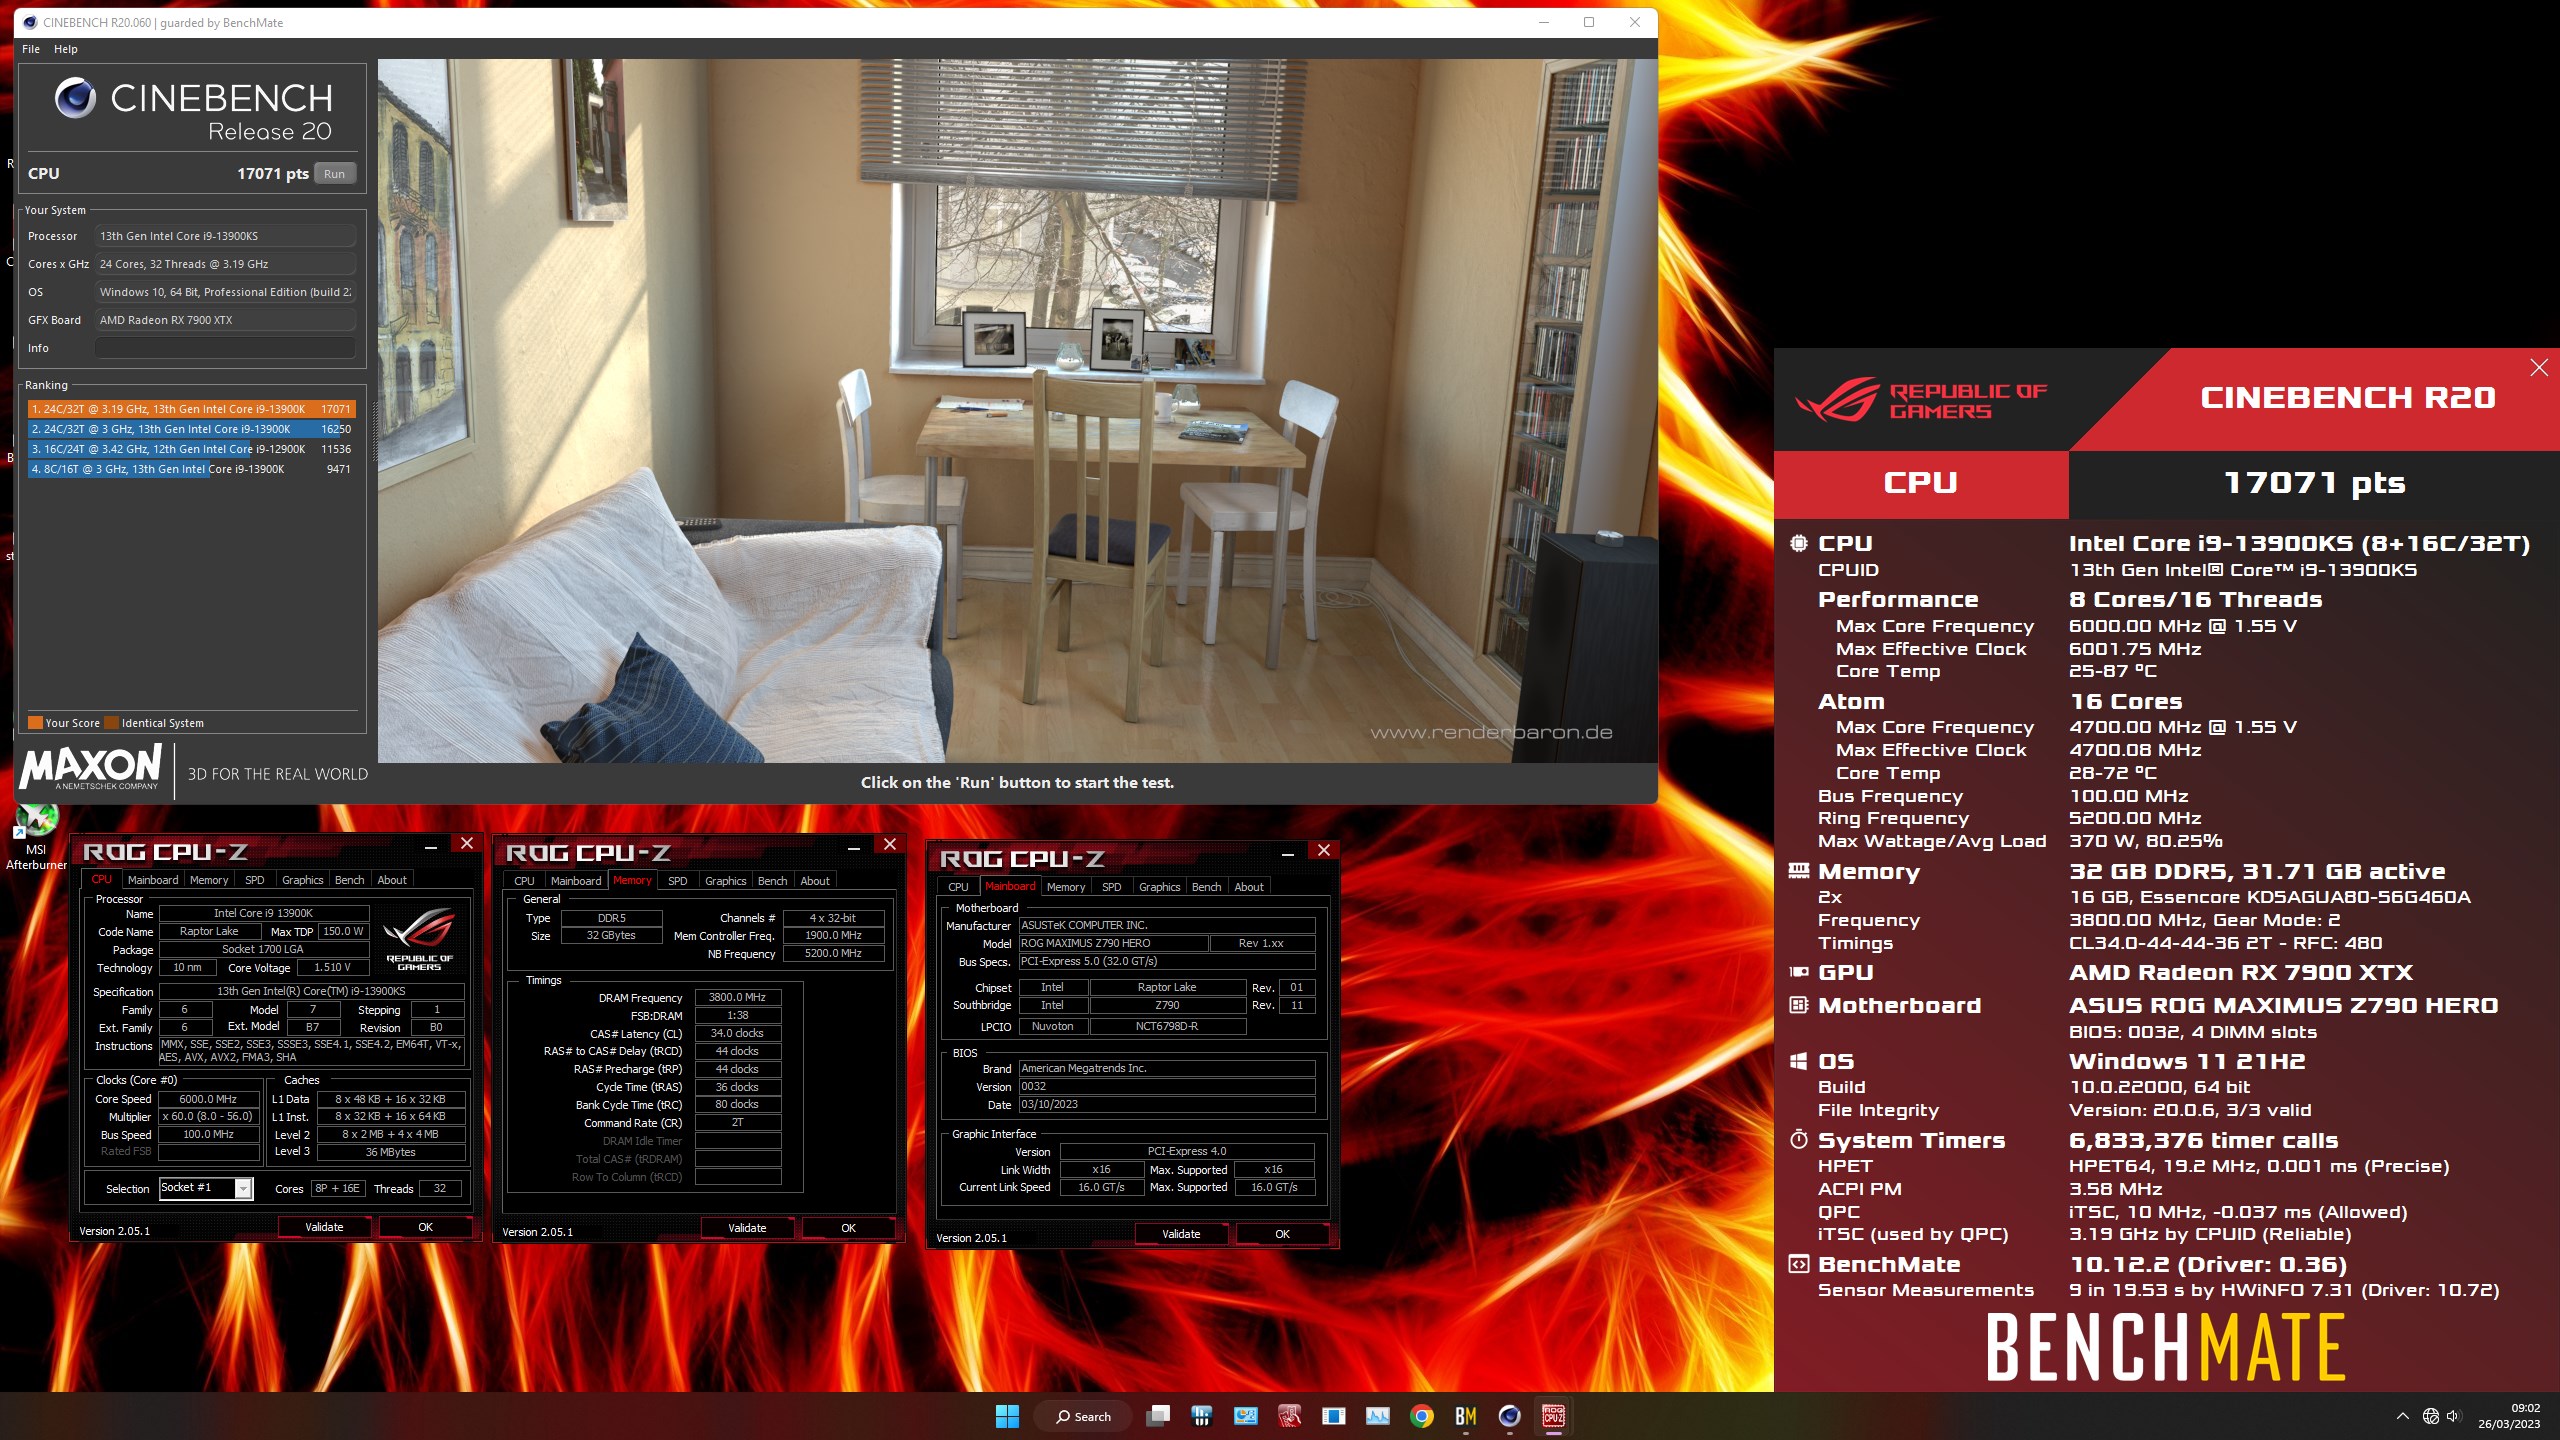Click OK in the first CPU-Z window
This screenshot has height=1440, width=2560.
tap(425, 1227)
